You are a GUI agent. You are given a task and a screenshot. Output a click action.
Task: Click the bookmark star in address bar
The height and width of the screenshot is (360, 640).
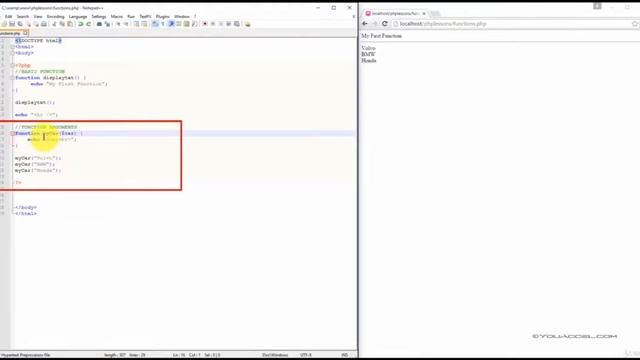click(x=635, y=24)
